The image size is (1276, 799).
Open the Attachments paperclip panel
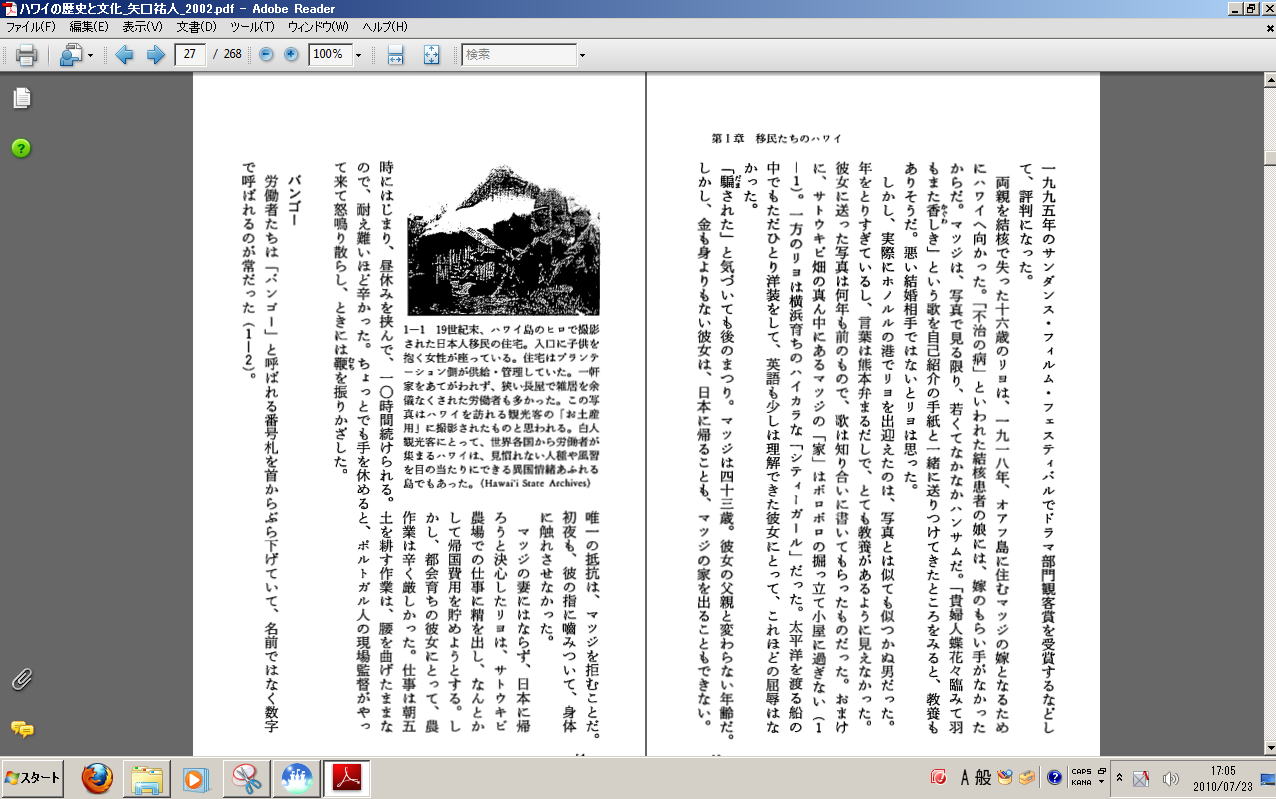21,680
